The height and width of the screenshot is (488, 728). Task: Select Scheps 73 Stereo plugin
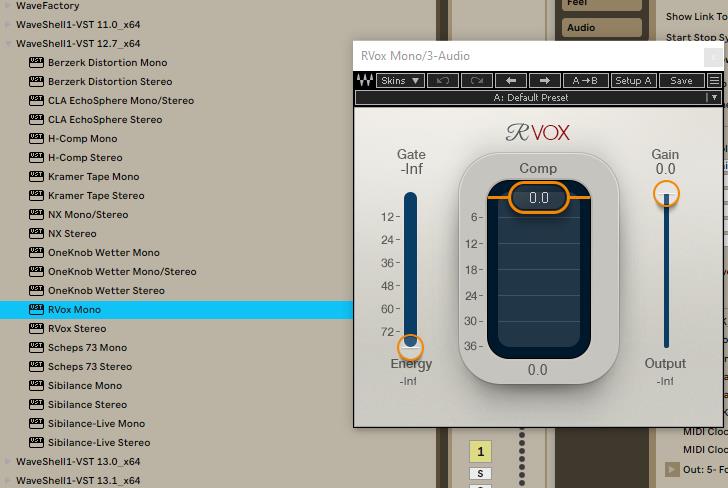pyautogui.click(x=90, y=367)
